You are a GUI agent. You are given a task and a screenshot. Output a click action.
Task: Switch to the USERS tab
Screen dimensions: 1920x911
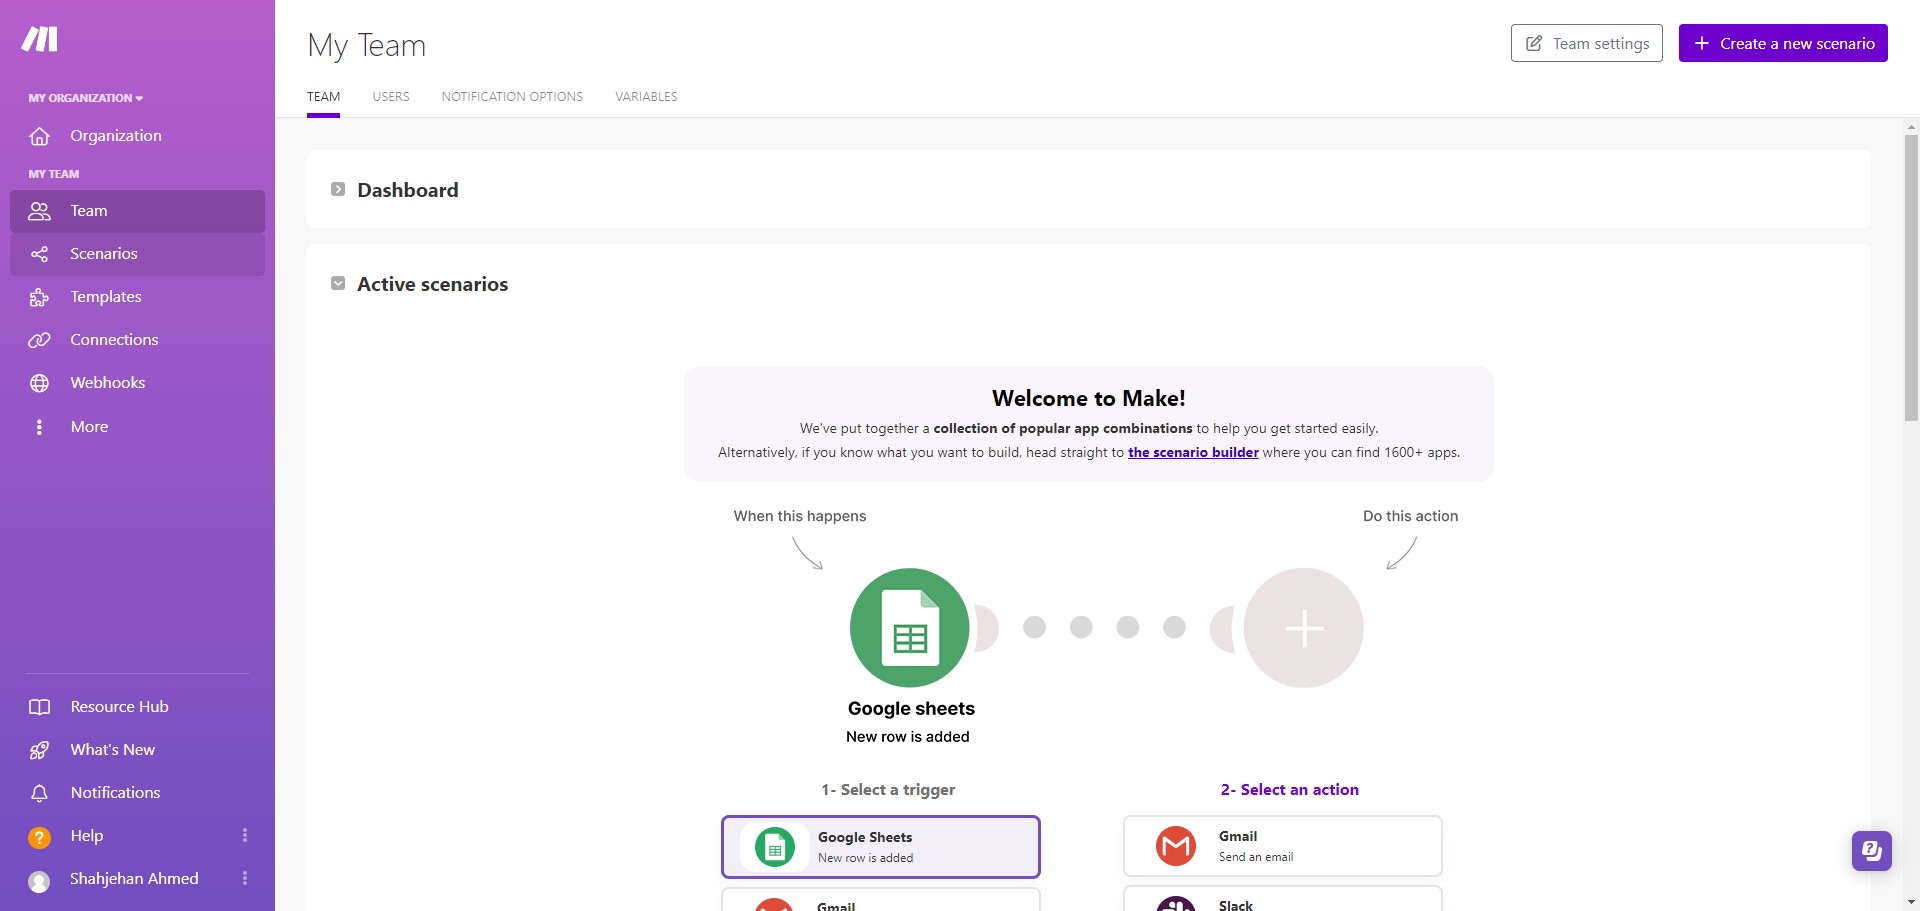390,96
